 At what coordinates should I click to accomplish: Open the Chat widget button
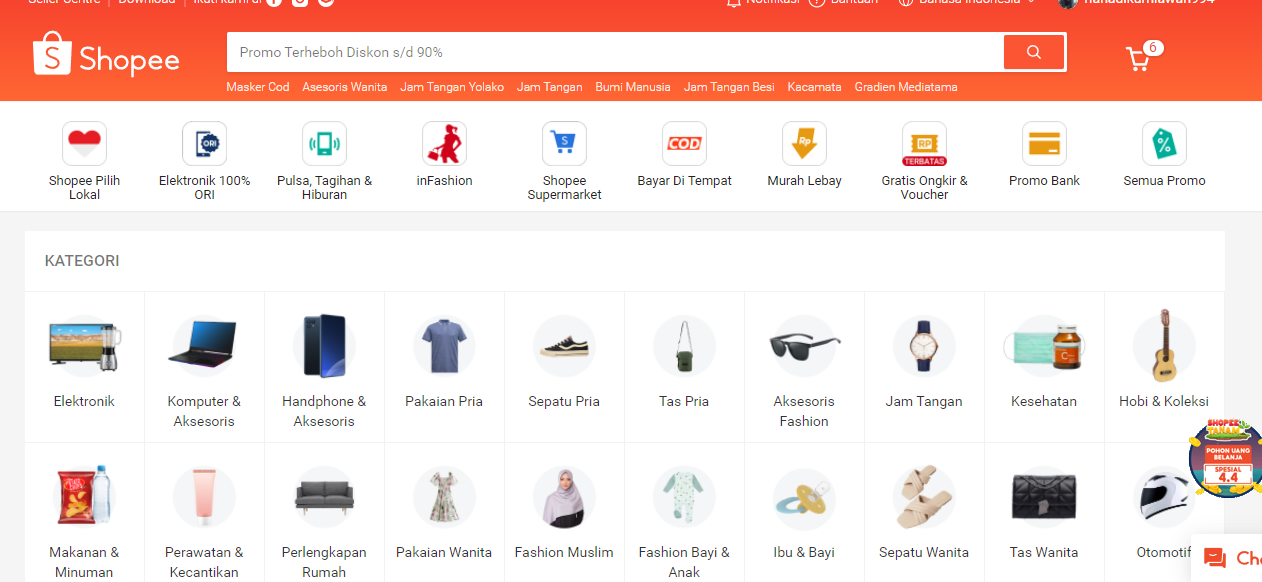(x=1228, y=558)
